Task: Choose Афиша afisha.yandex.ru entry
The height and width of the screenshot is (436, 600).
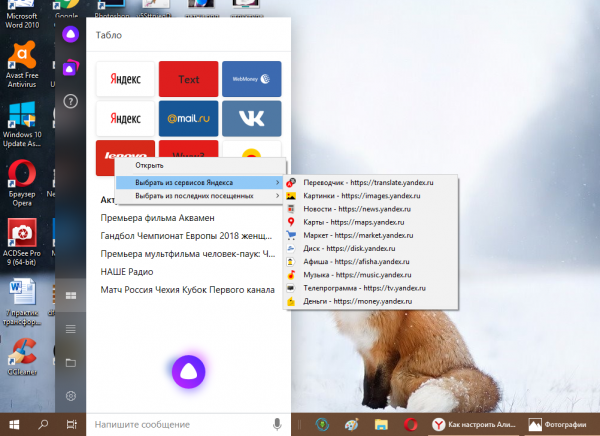Action: [370, 262]
